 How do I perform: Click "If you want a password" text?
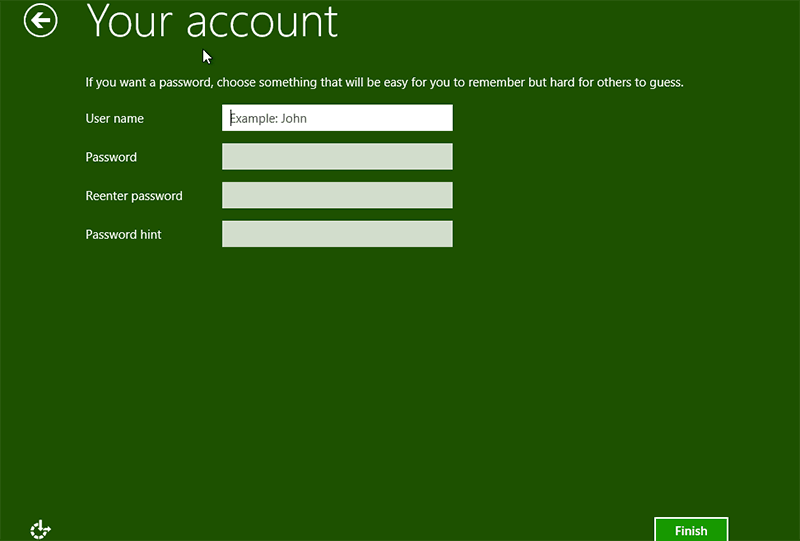point(148,82)
